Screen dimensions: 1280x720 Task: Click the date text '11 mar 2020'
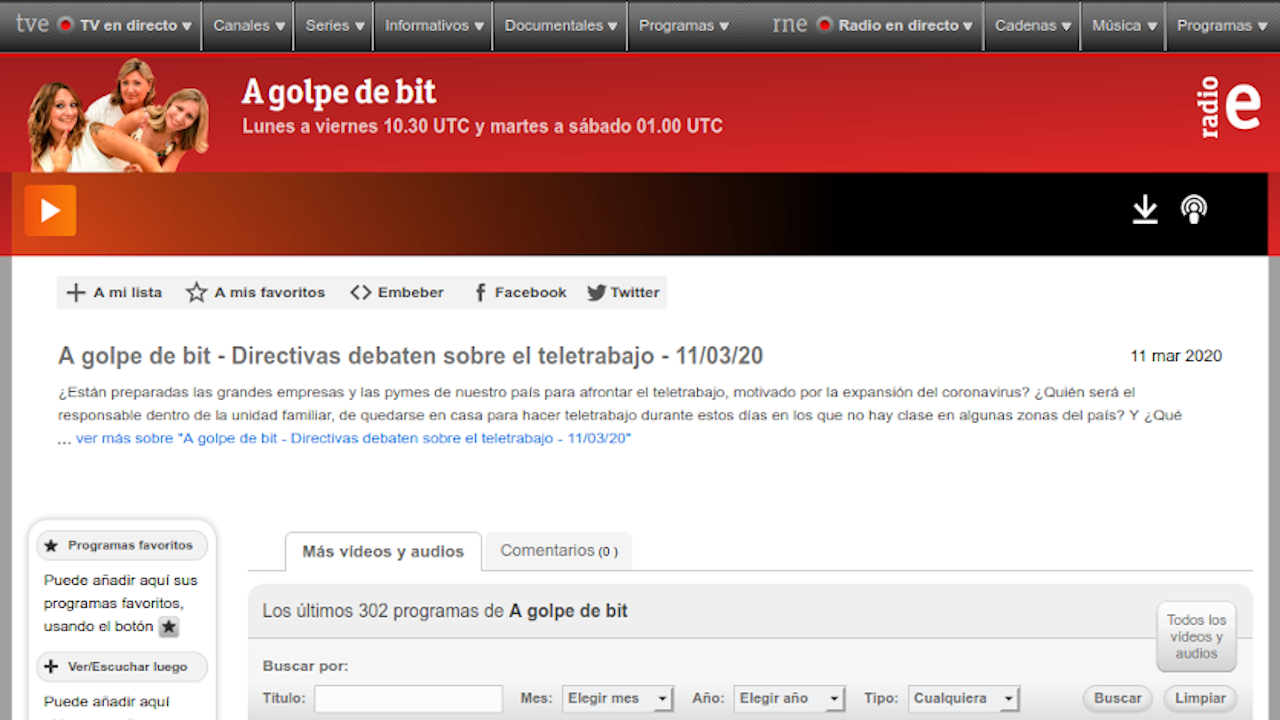pos(1176,356)
